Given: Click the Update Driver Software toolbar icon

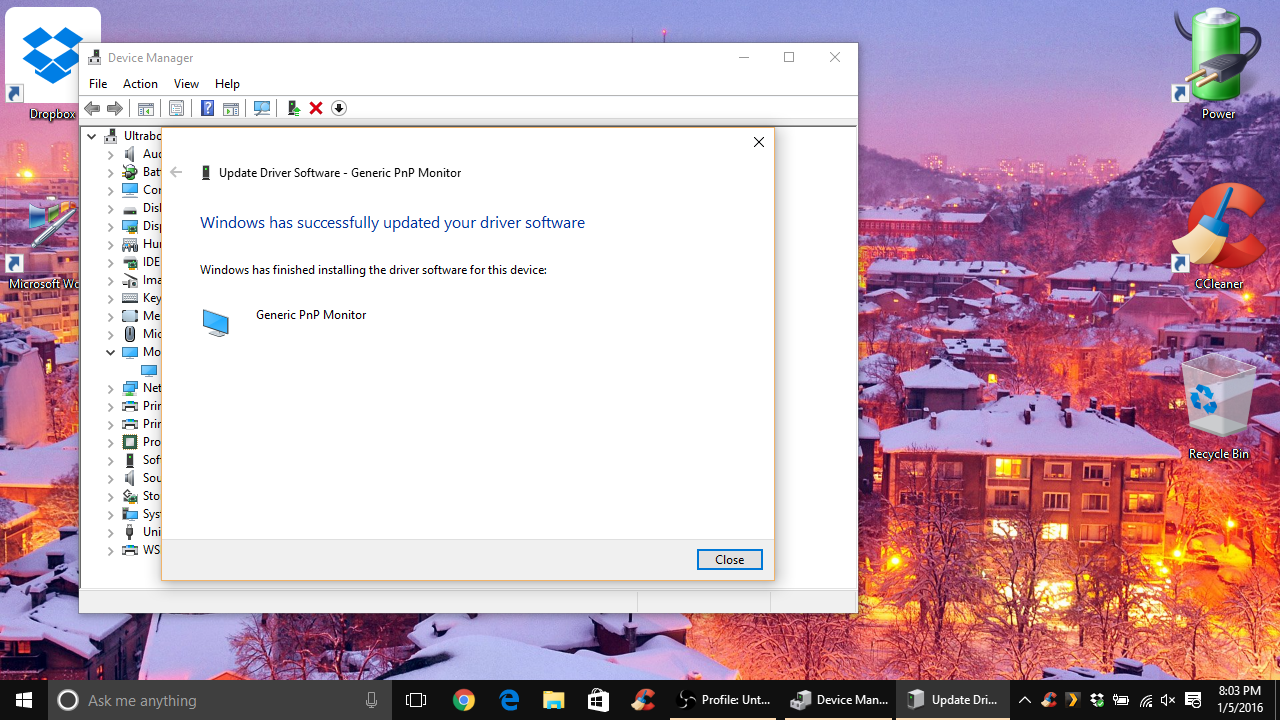Looking at the screenshot, I should pyautogui.click(x=293, y=108).
